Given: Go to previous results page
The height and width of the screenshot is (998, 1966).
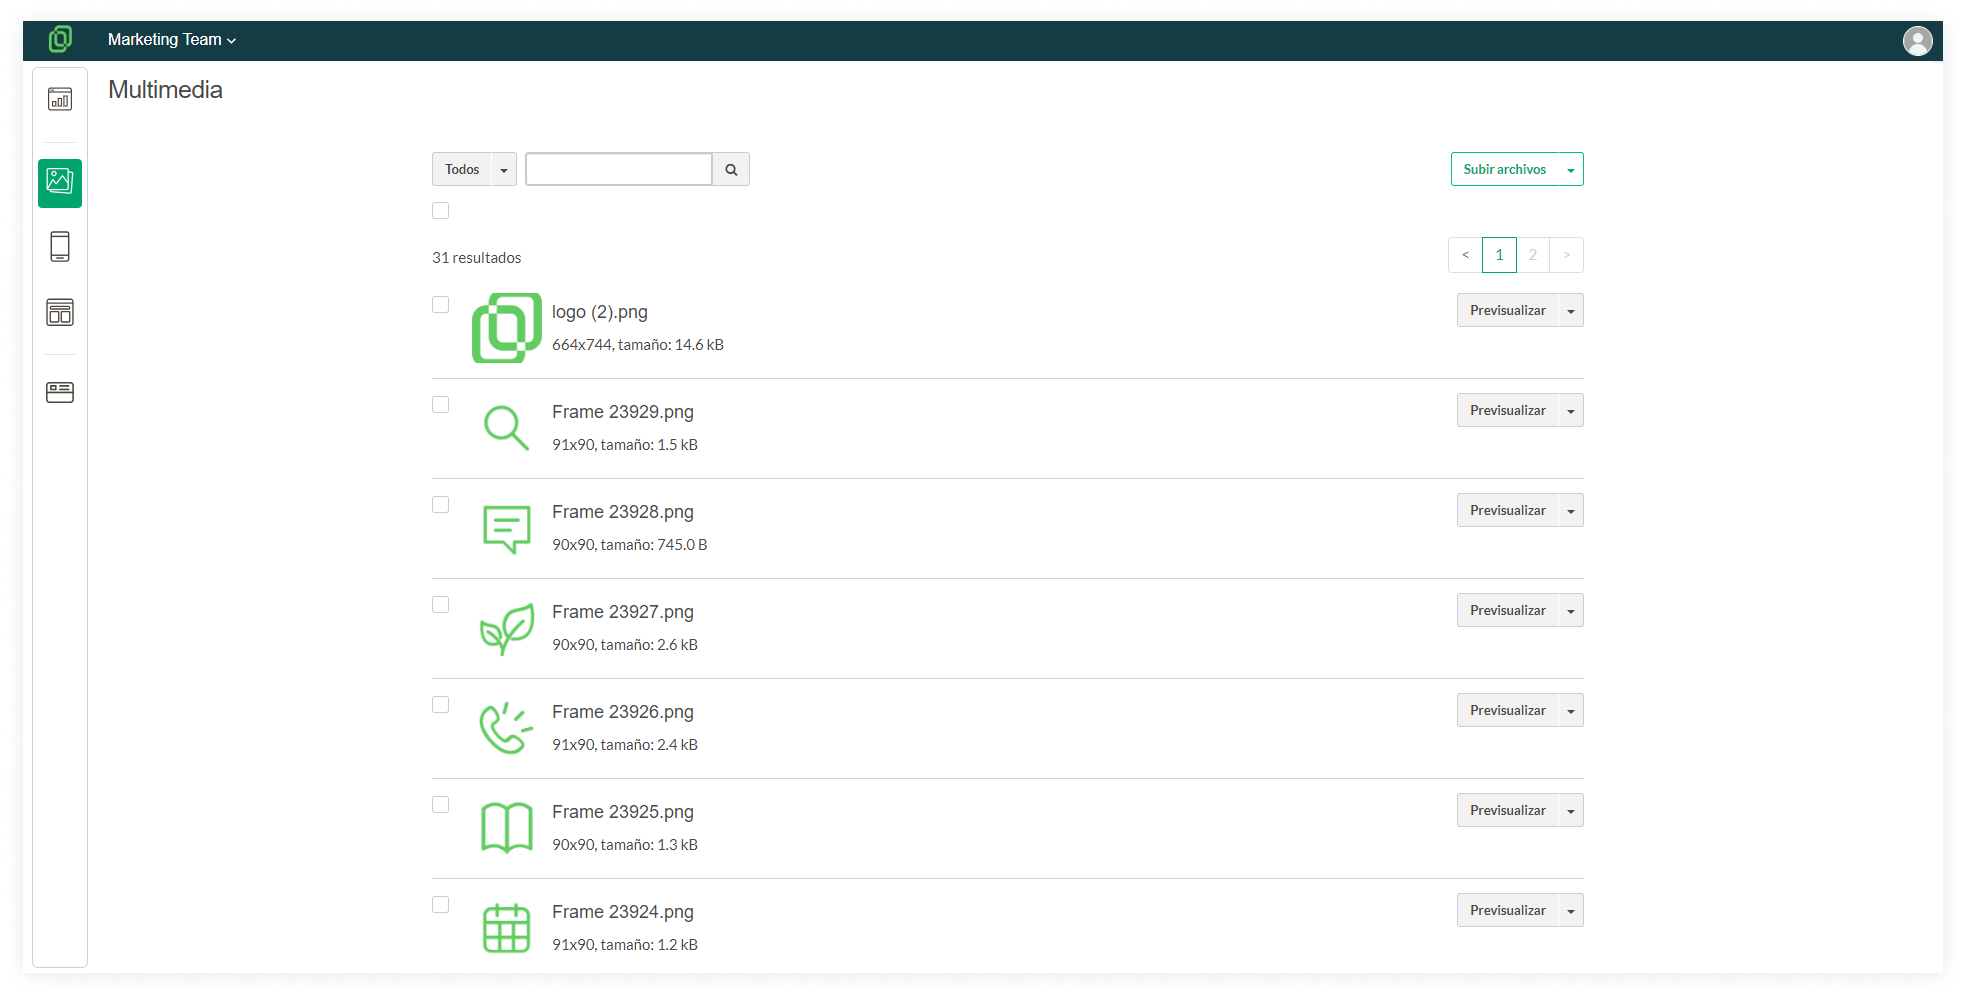Looking at the screenshot, I should [x=1465, y=255].
